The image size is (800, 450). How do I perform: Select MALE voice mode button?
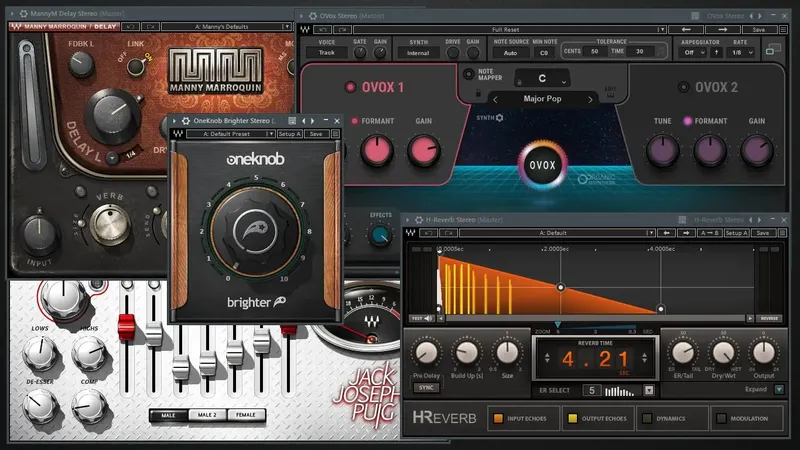[168, 415]
